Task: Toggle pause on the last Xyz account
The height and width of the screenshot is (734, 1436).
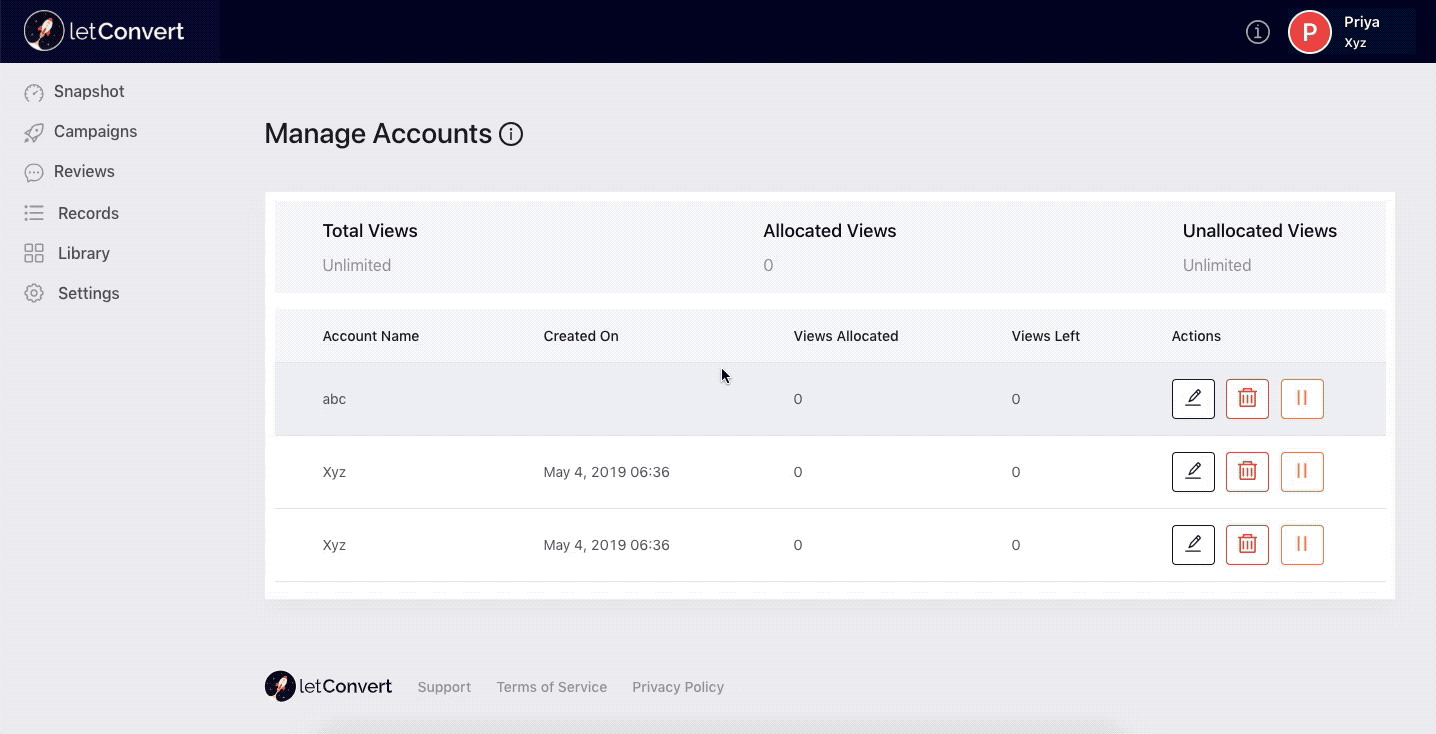Action: pos(1301,545)
